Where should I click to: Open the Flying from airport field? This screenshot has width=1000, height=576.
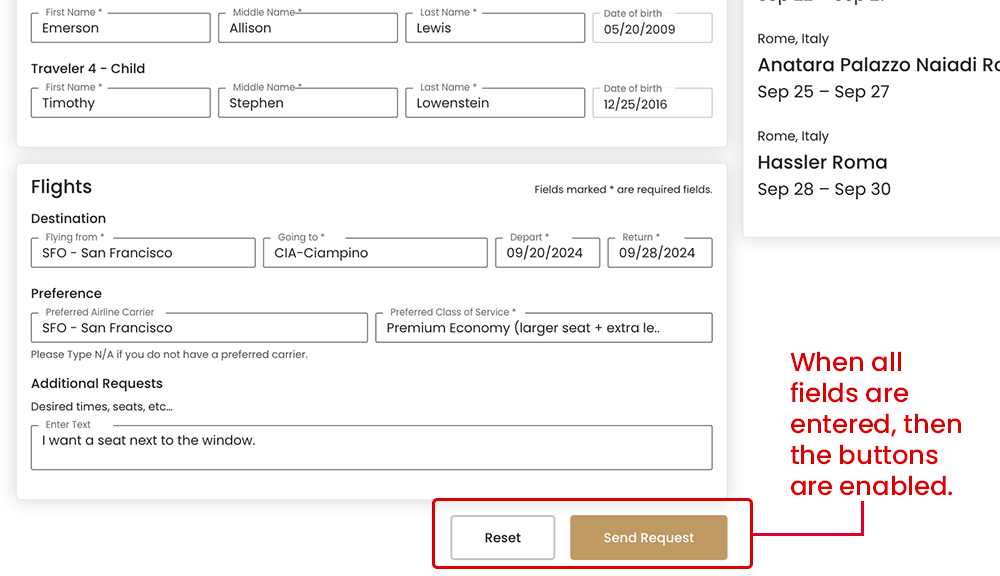[x=143, y=253]
